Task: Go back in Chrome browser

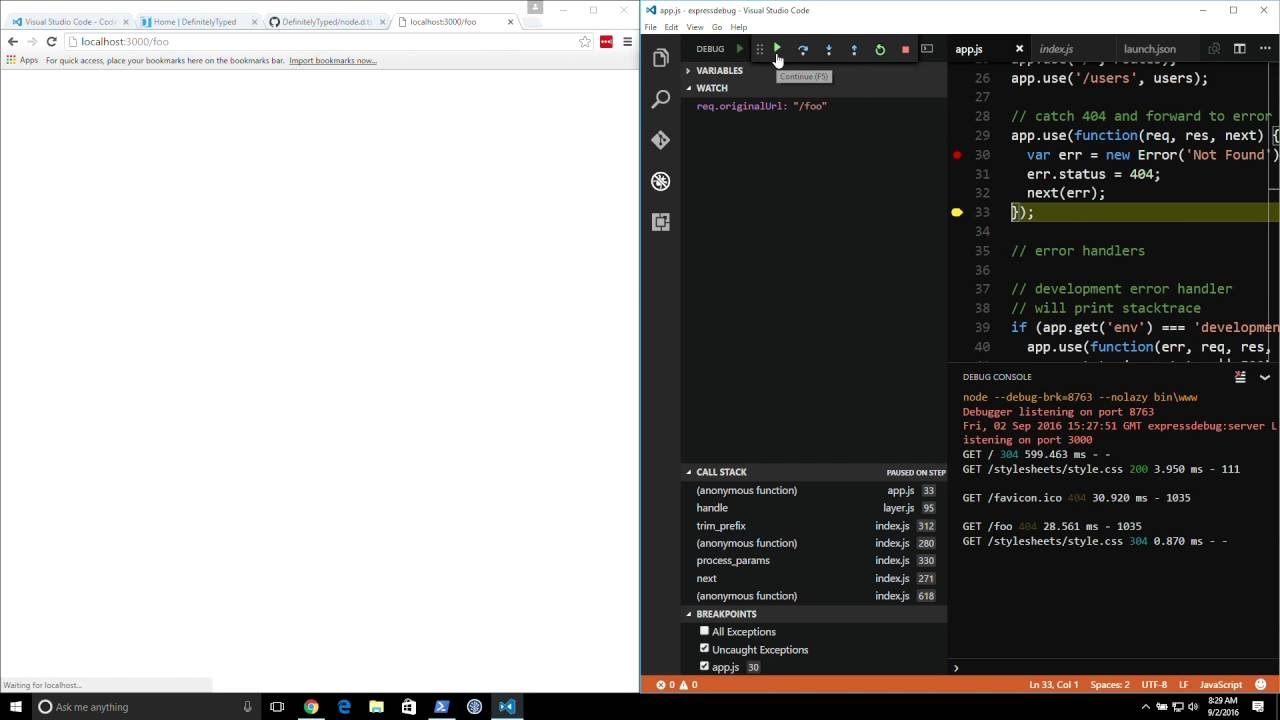Action: click(12, 42)
